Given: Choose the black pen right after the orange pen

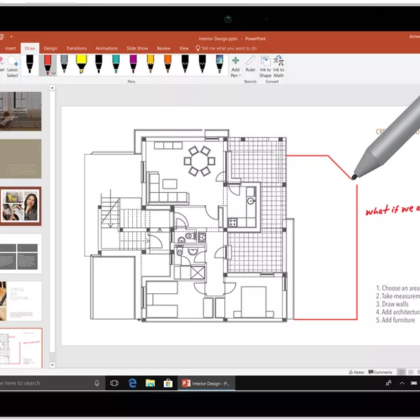Looking at the screenshot, I should [185, 64].
